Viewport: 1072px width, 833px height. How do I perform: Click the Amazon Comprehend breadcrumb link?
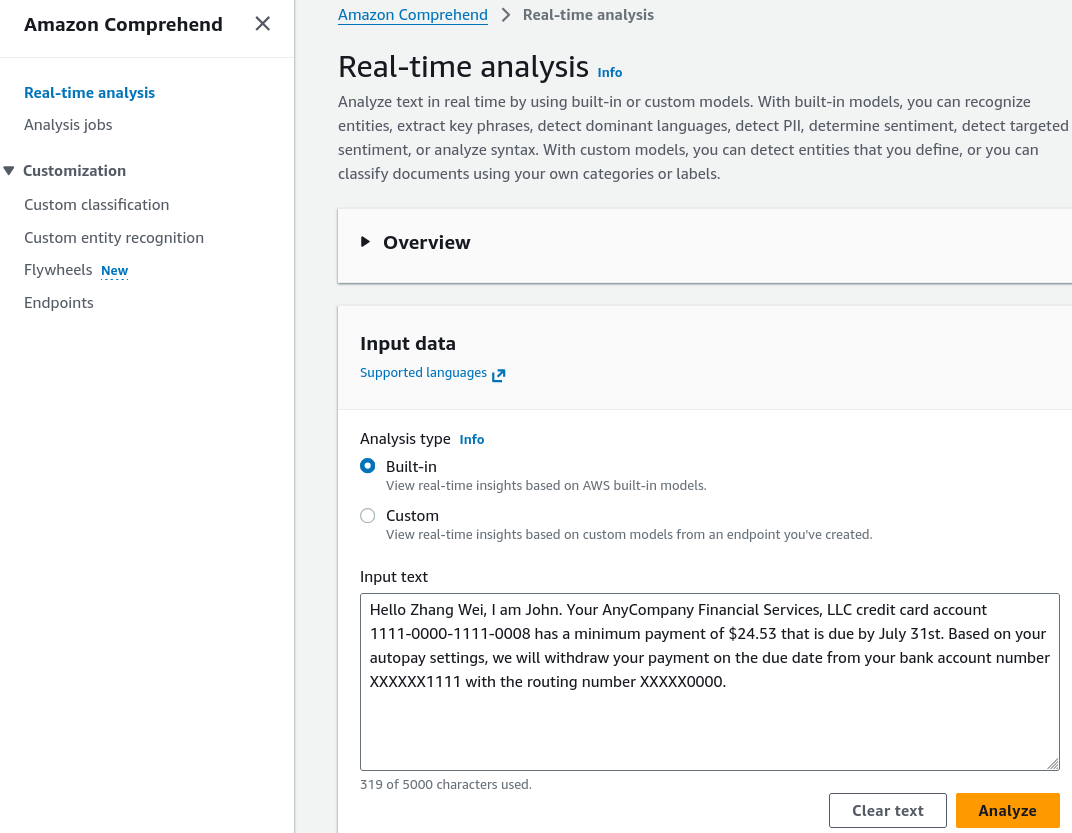412,14
